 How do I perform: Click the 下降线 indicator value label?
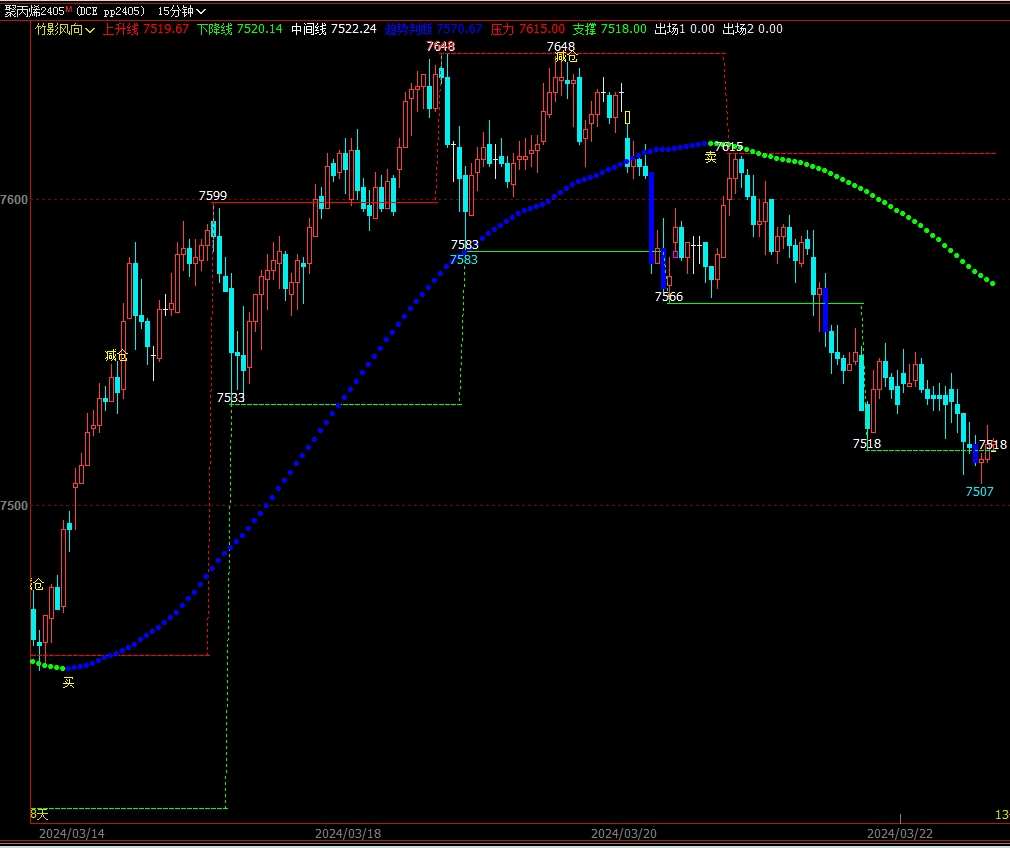(240, 29)
